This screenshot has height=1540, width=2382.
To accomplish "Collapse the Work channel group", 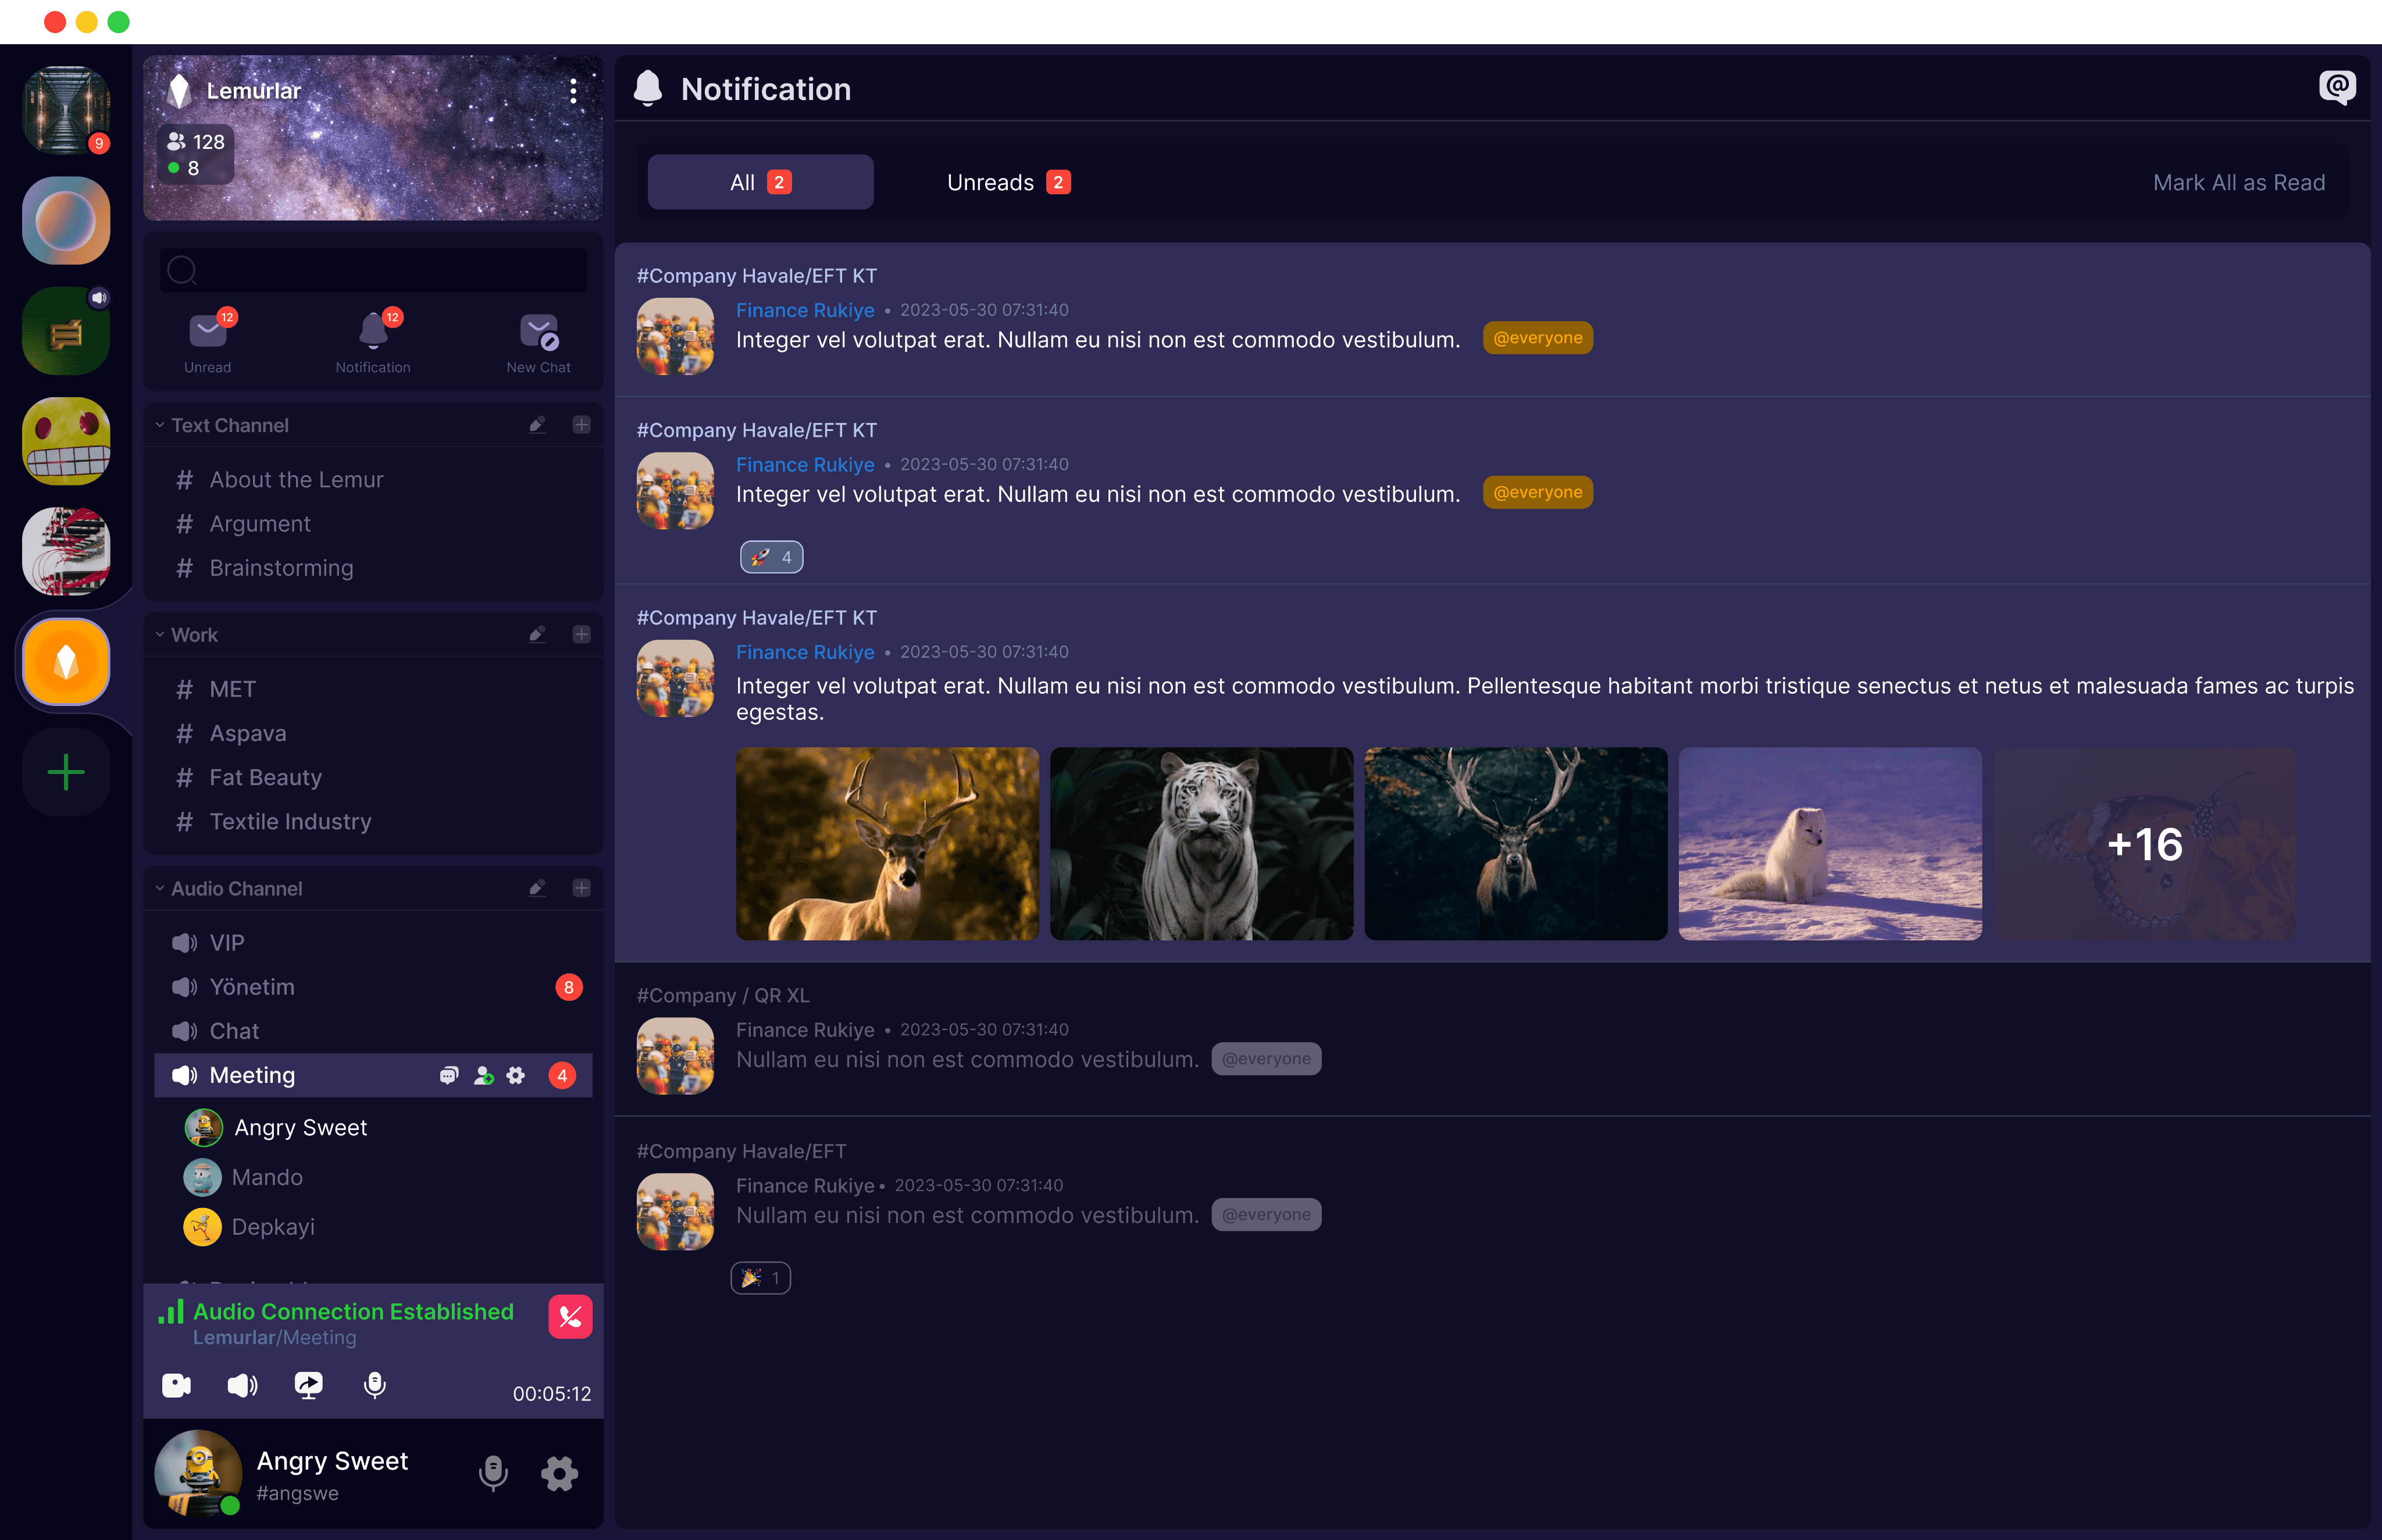I will 160,635.
